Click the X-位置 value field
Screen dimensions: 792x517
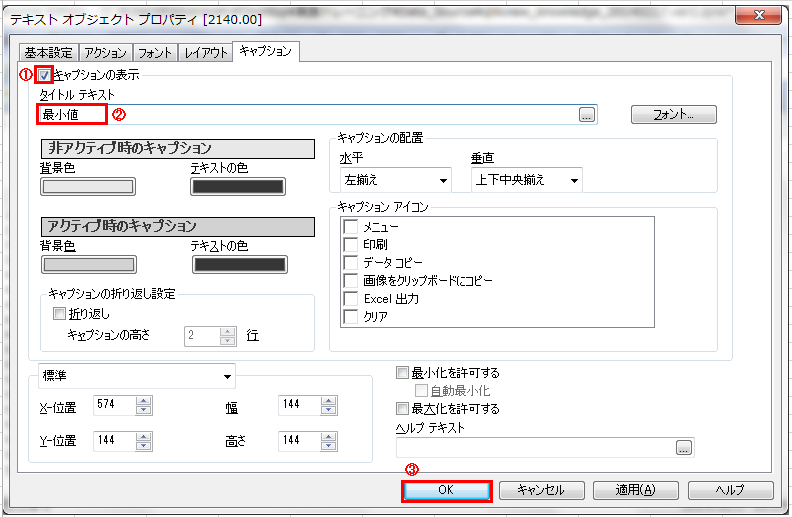pos(114,405)
